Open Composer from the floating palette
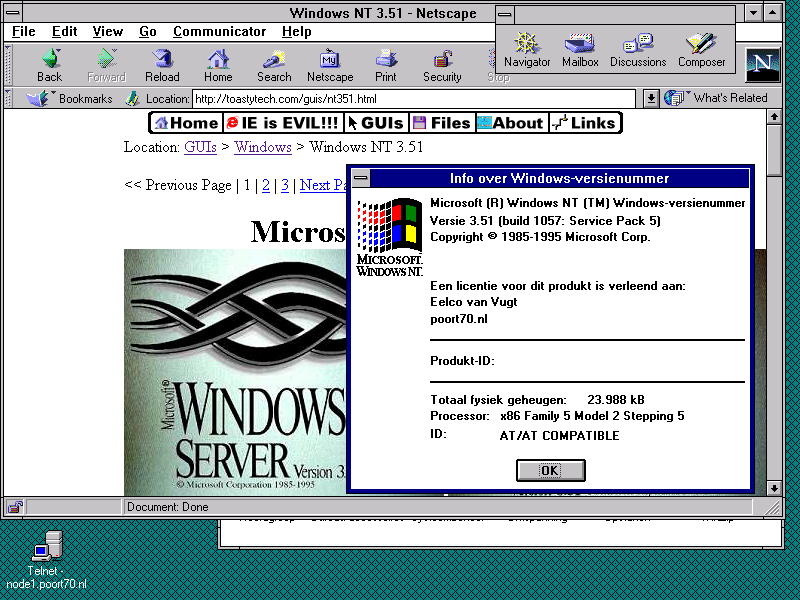Image resolution: width=800 pixels, height=600 pixels. [702, 45]
